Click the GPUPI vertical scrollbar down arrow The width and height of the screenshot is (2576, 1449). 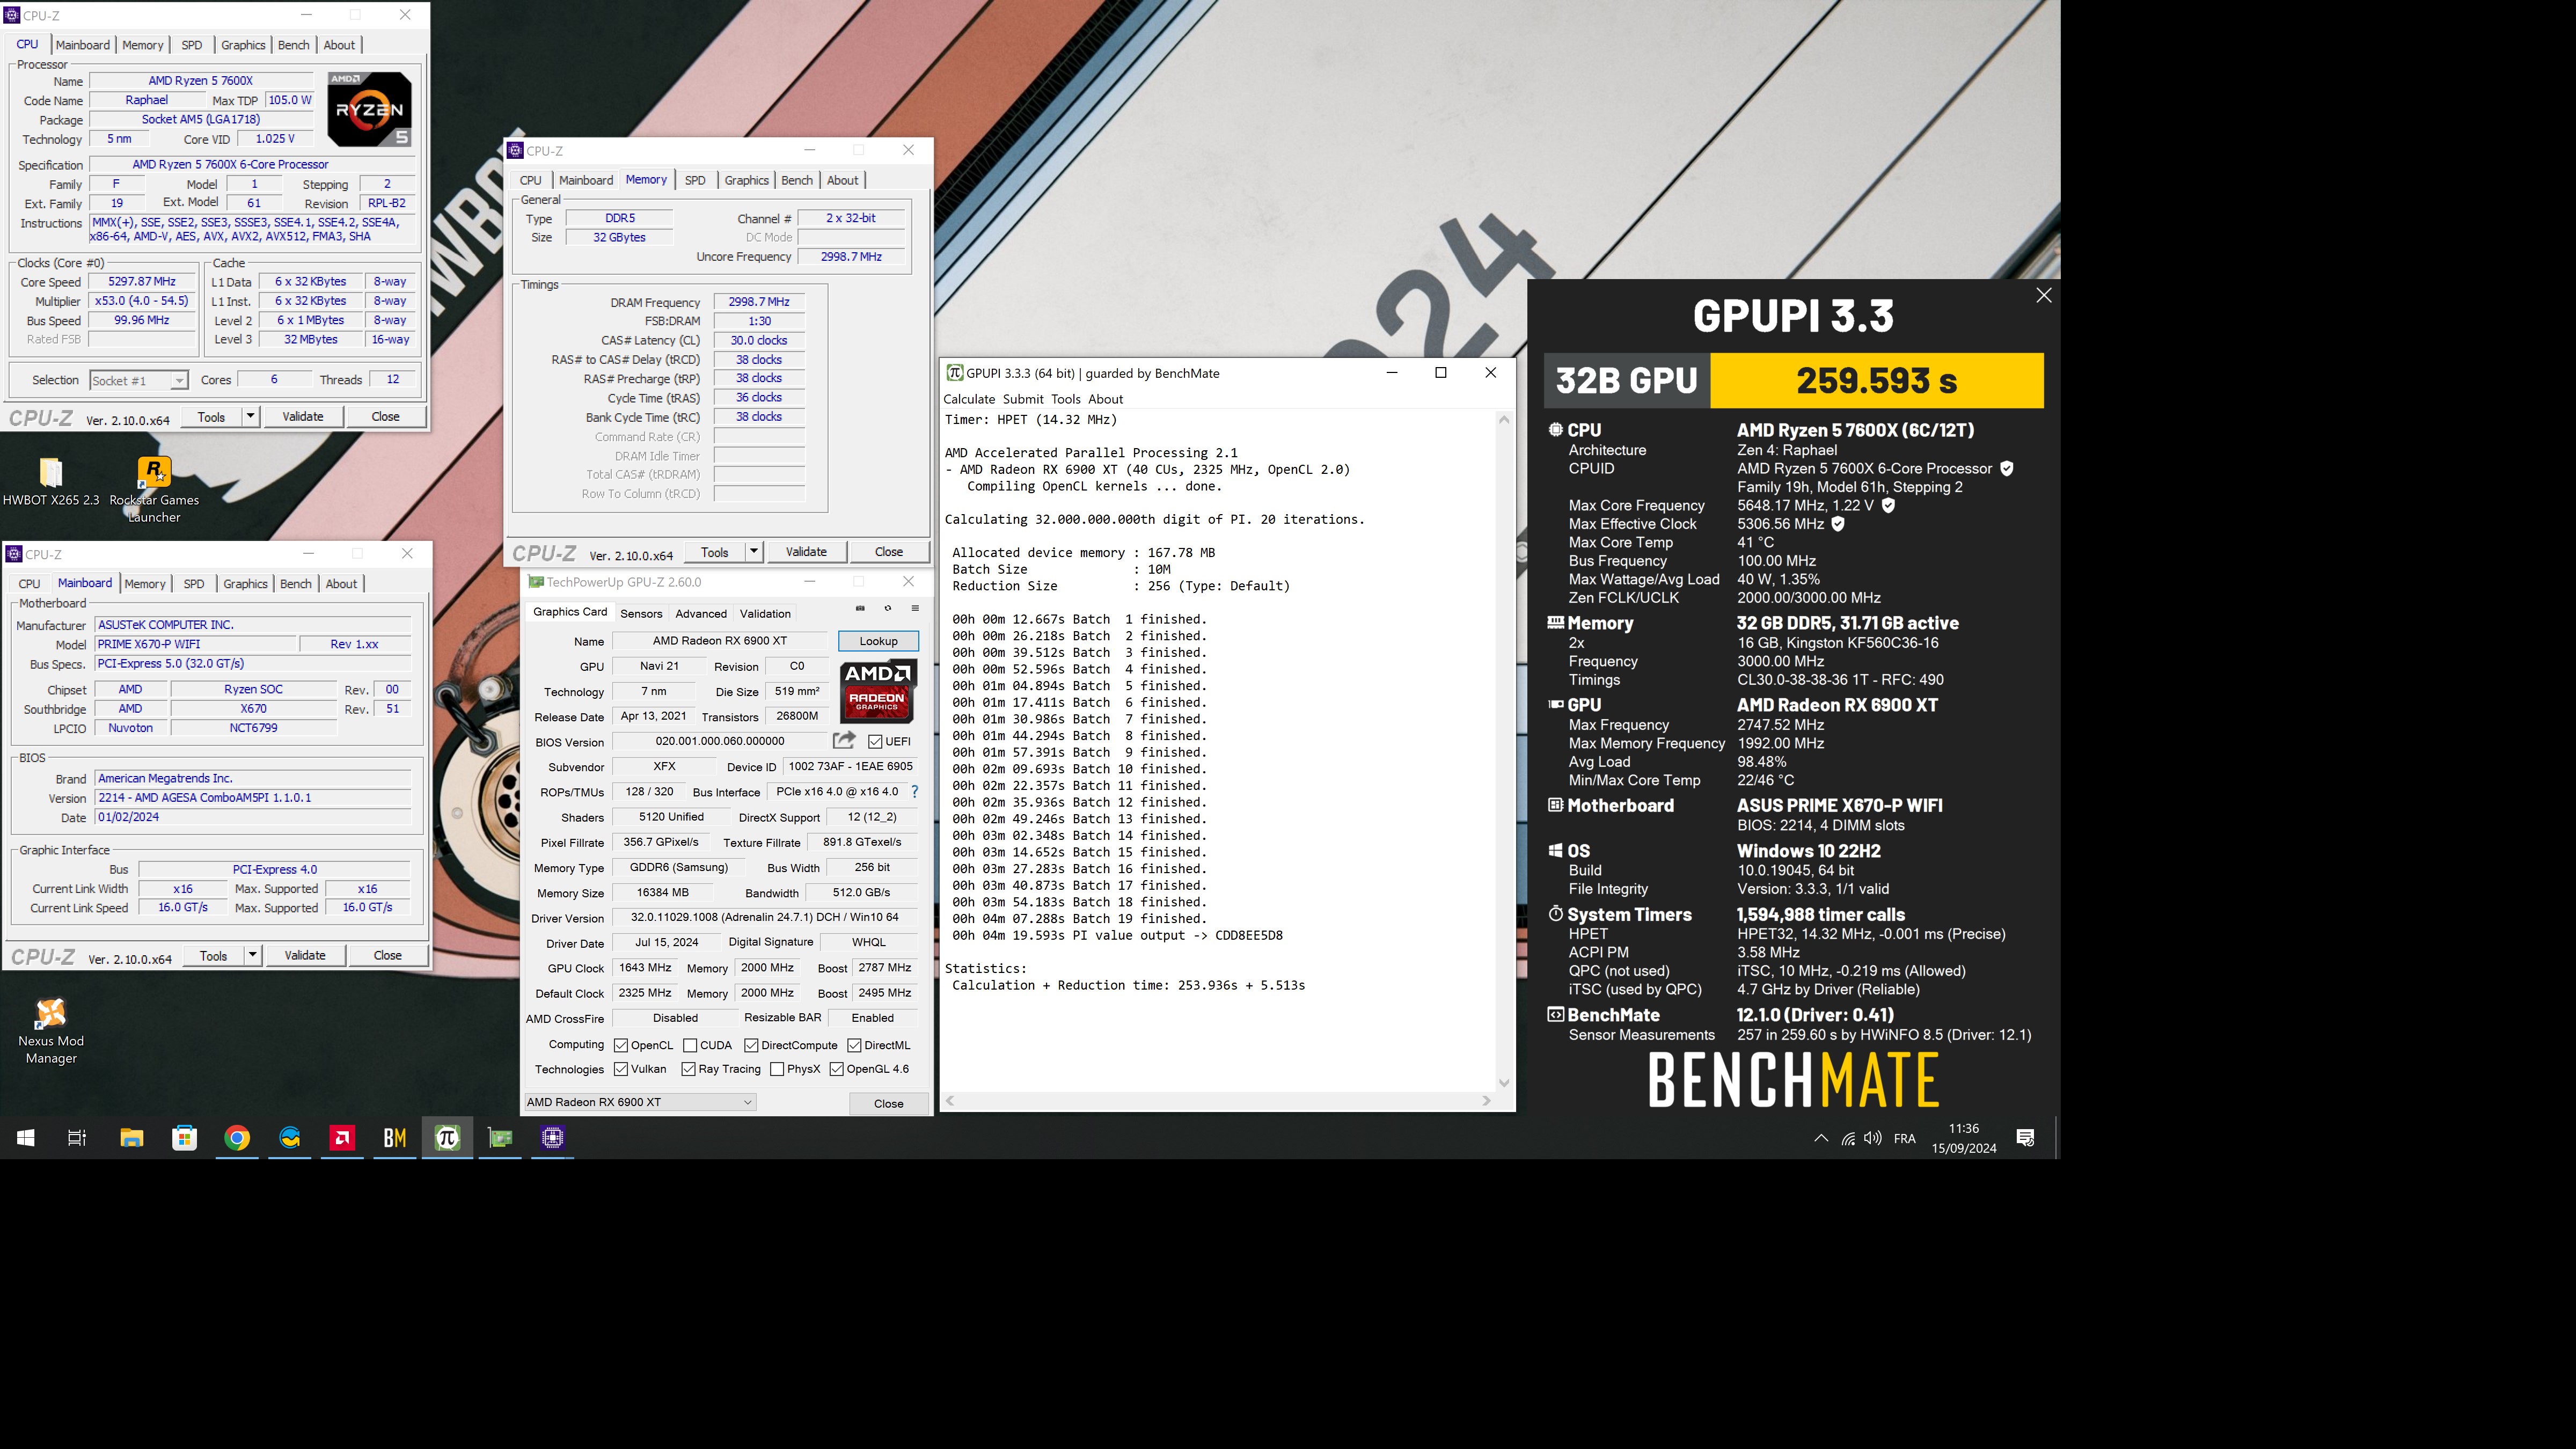(1503, 1083)
